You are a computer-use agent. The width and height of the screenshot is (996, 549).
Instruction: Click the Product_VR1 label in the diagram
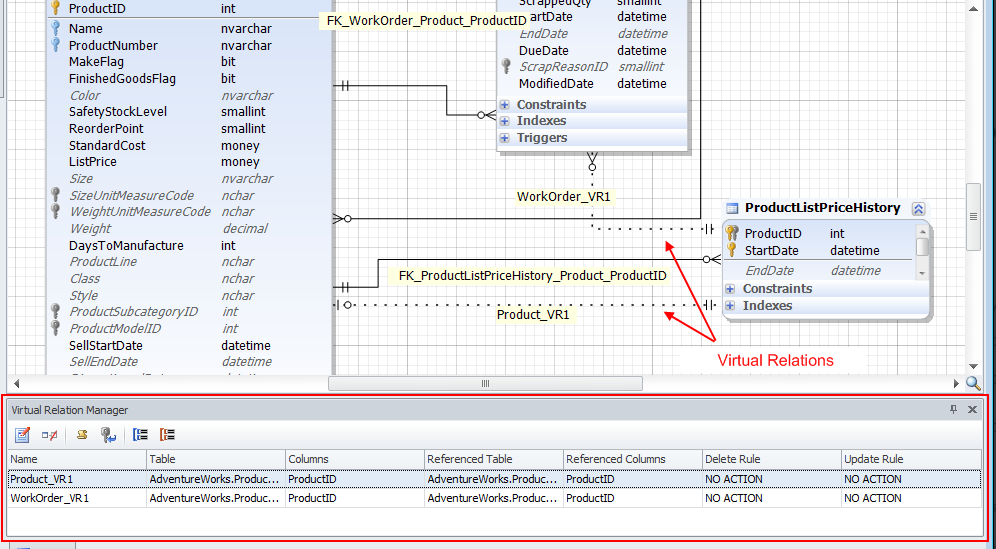[533, 315]
